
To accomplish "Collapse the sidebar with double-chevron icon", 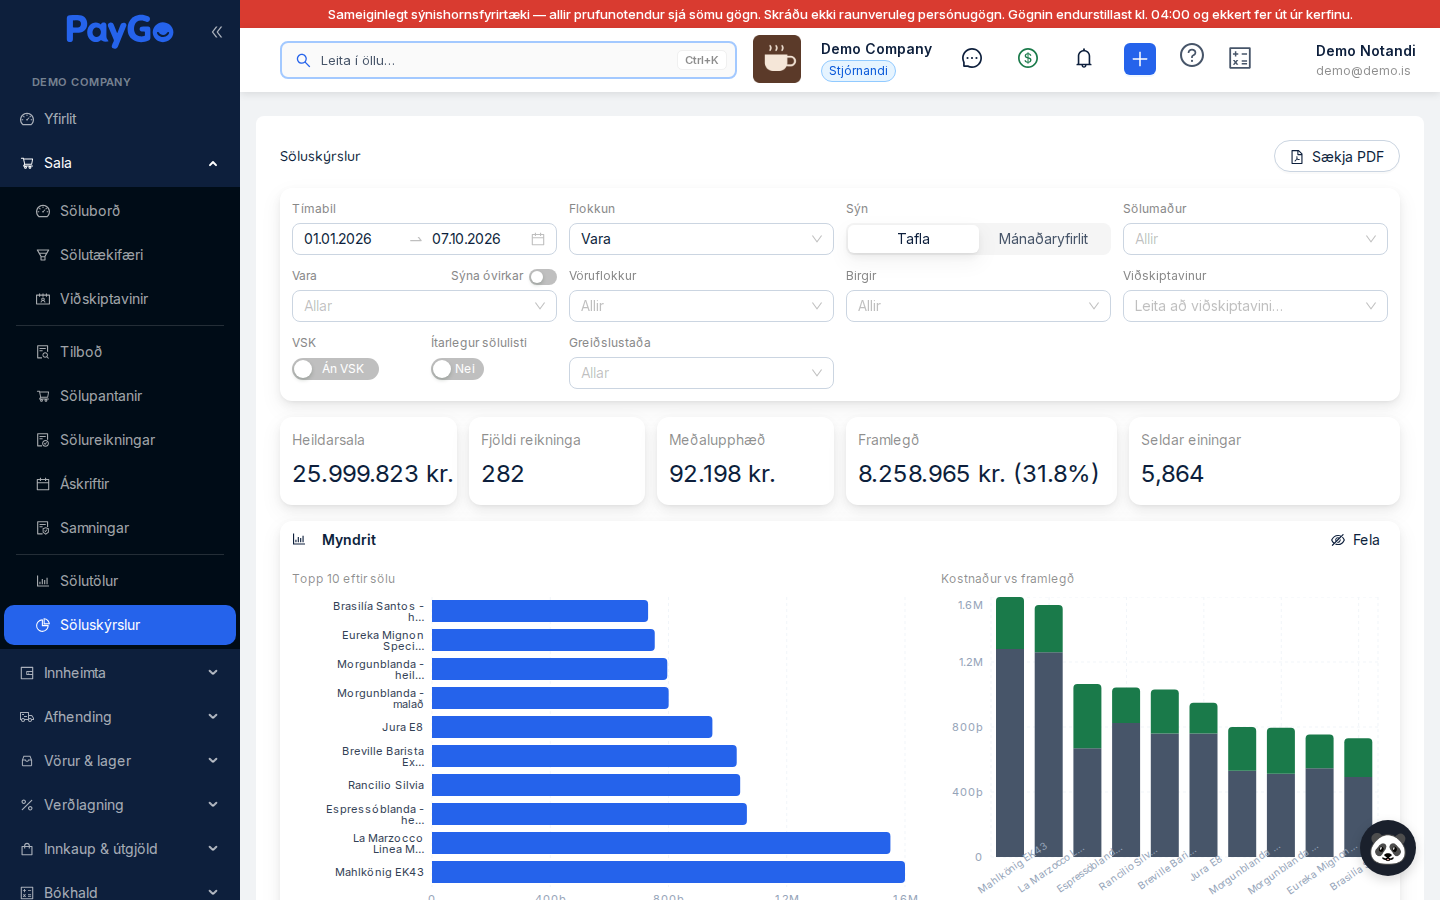I will (x=216, y=32).
